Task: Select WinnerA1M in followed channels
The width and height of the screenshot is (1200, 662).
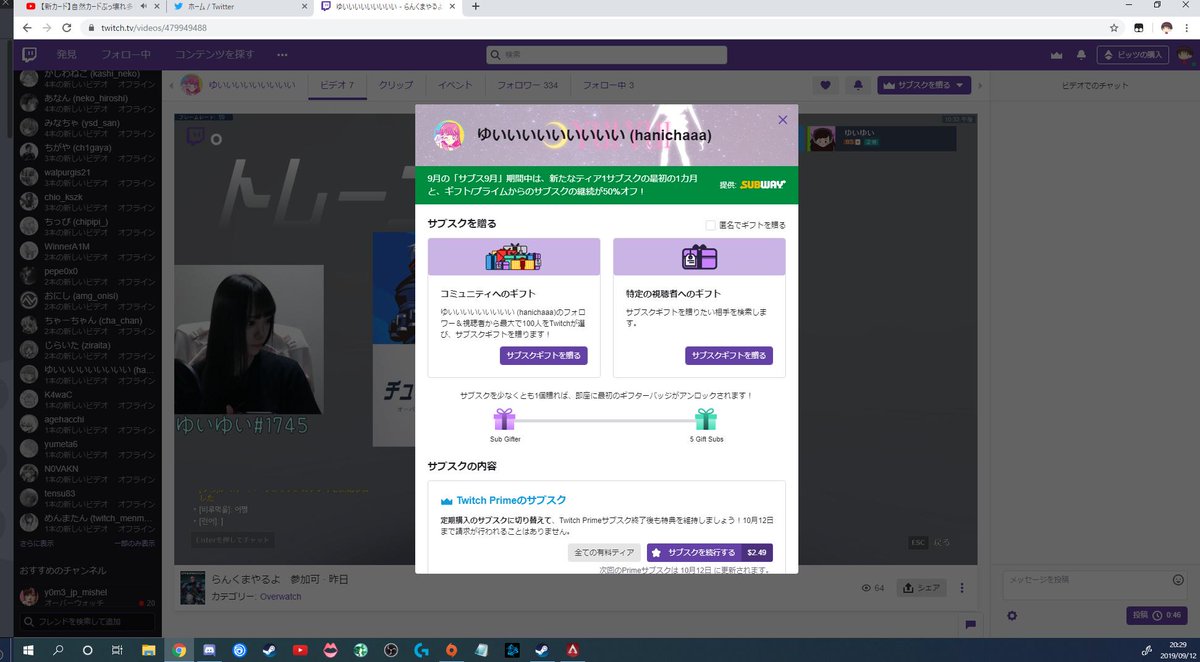Action: 86,252
